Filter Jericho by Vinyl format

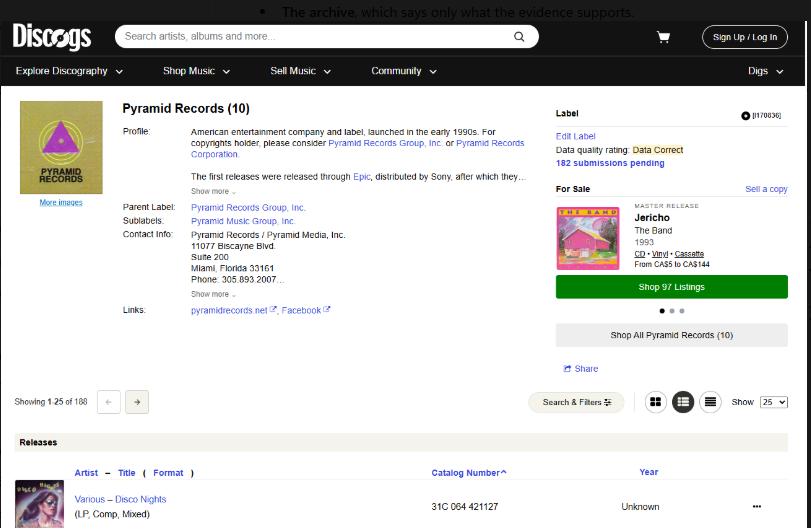[660, 254]
